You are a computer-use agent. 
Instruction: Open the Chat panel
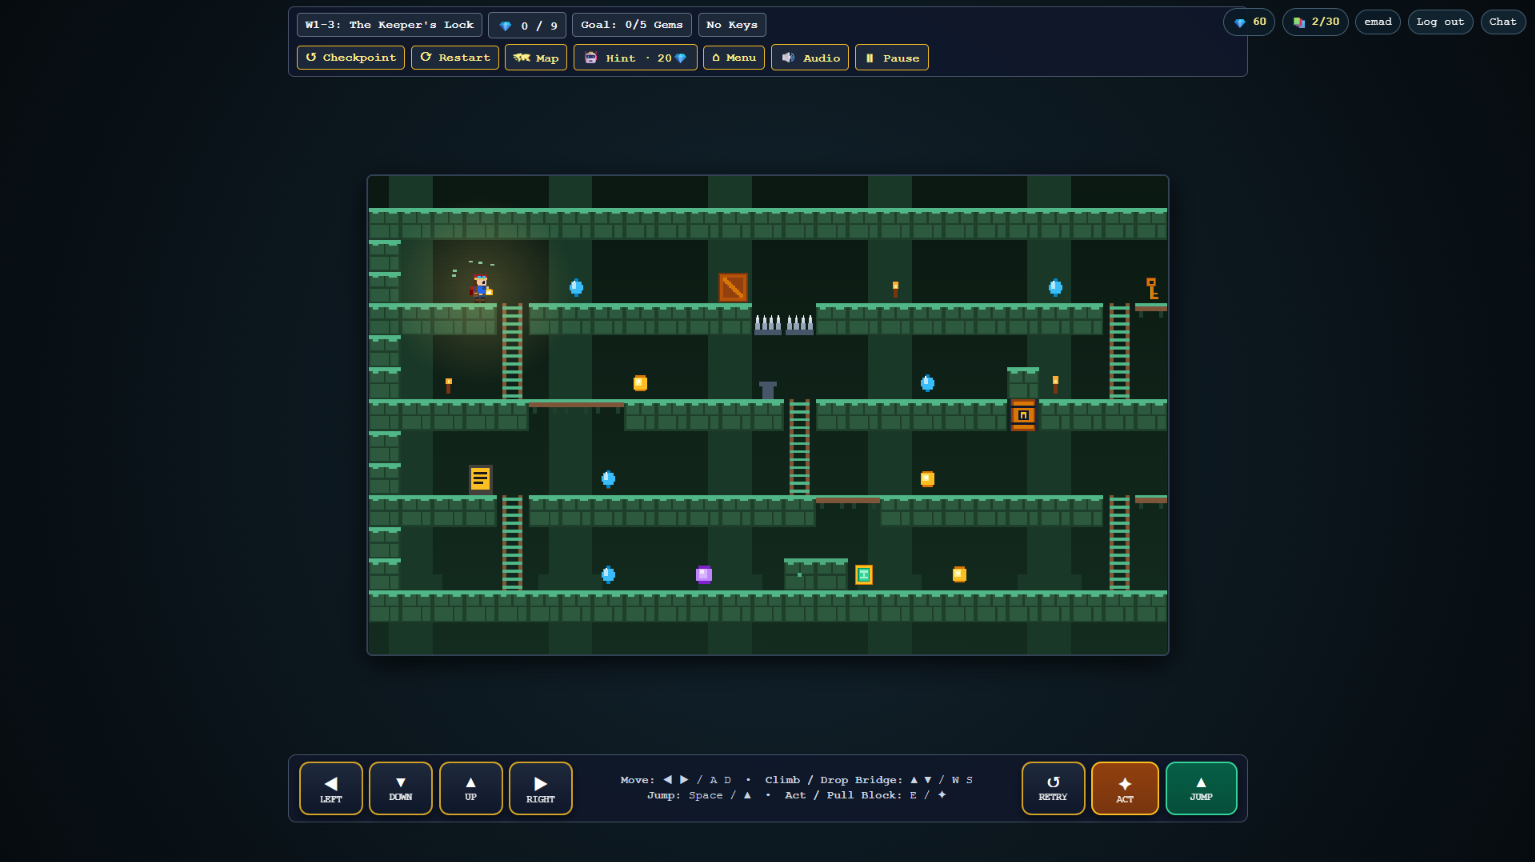[x=1503, y=22]
